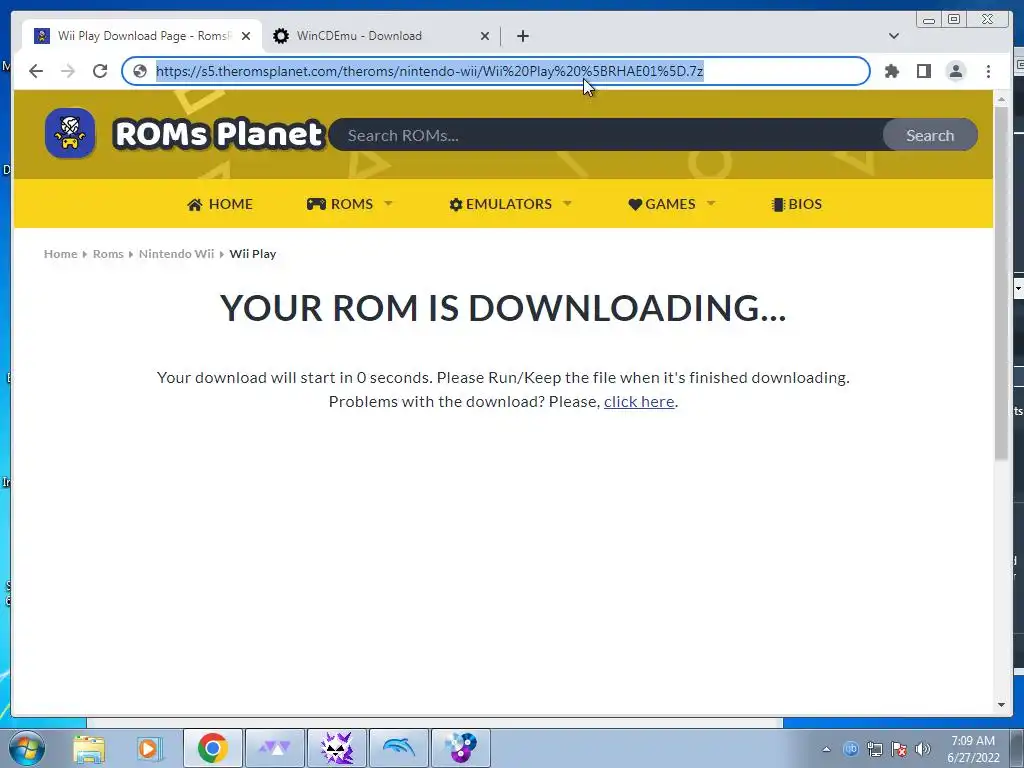Click the ROMs Planet title text
Viewport: 1024px width, 768px height.
(218, 134)
